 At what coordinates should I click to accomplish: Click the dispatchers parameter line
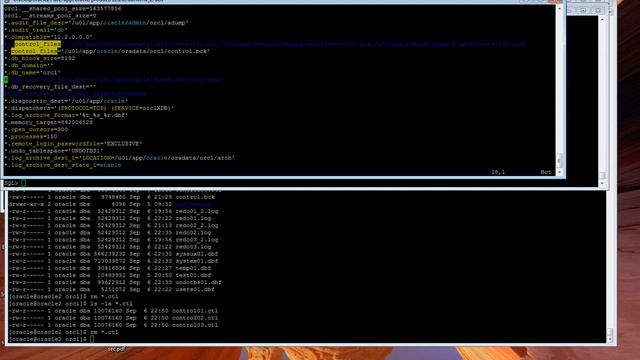tap(89, 108)
